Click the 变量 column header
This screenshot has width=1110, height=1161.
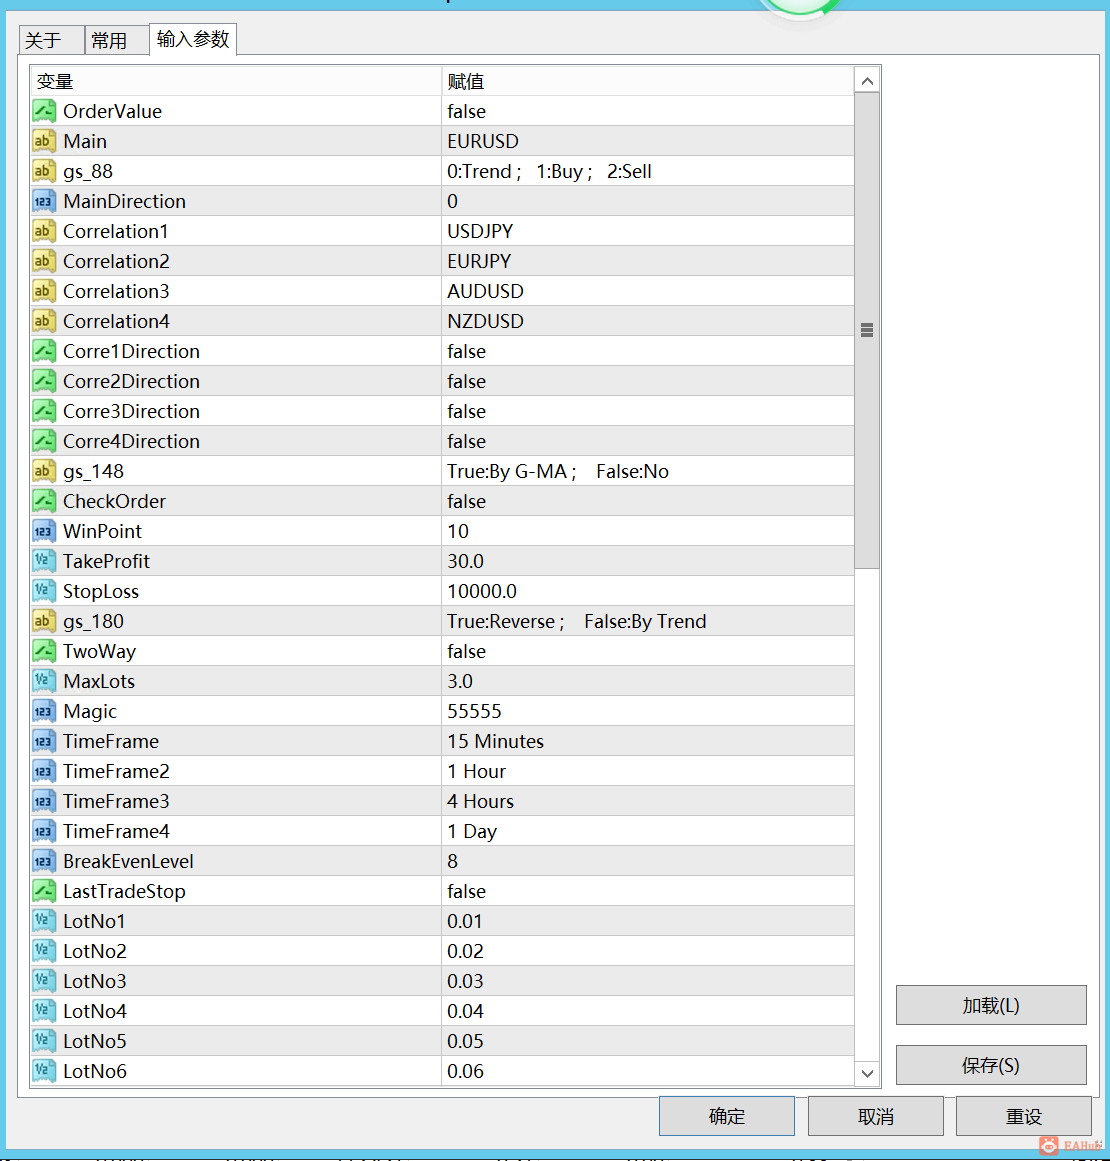pyautogui.click(x=236, y=81)
